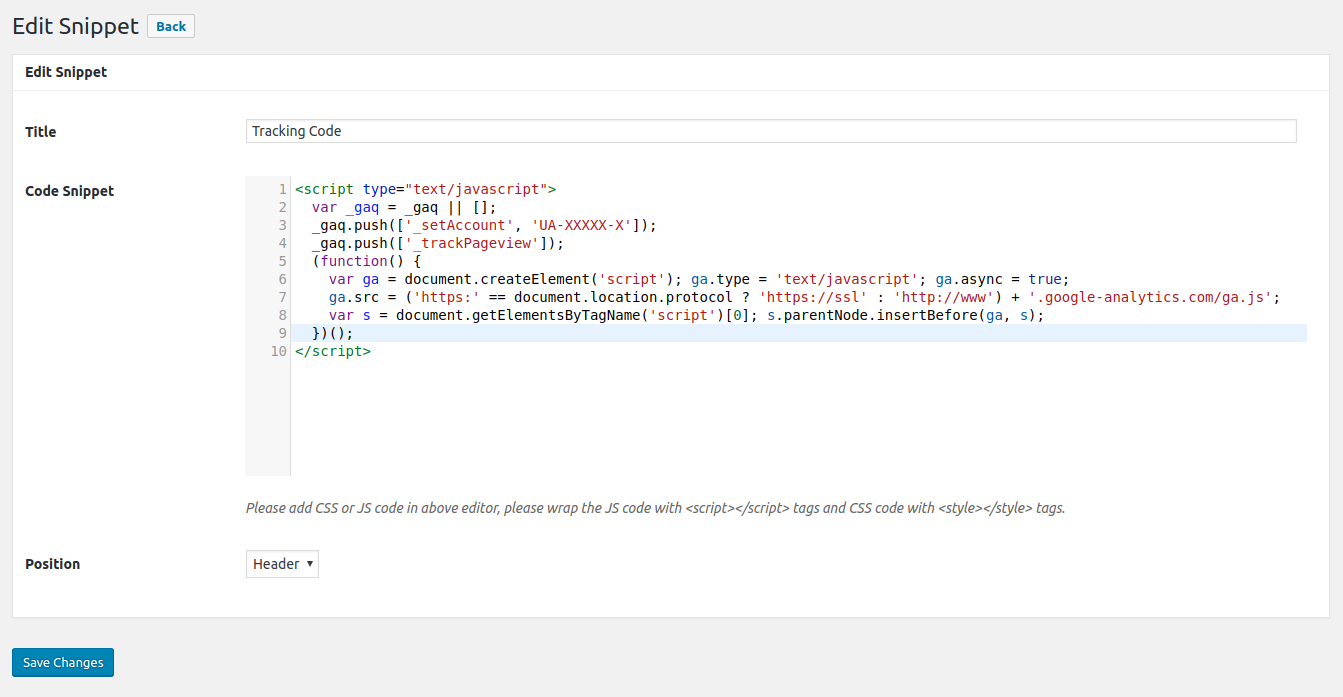This screenshot has height=697, width=1343.
Task: Click the getElementsByTagName code line
Action: coord(686,315)
